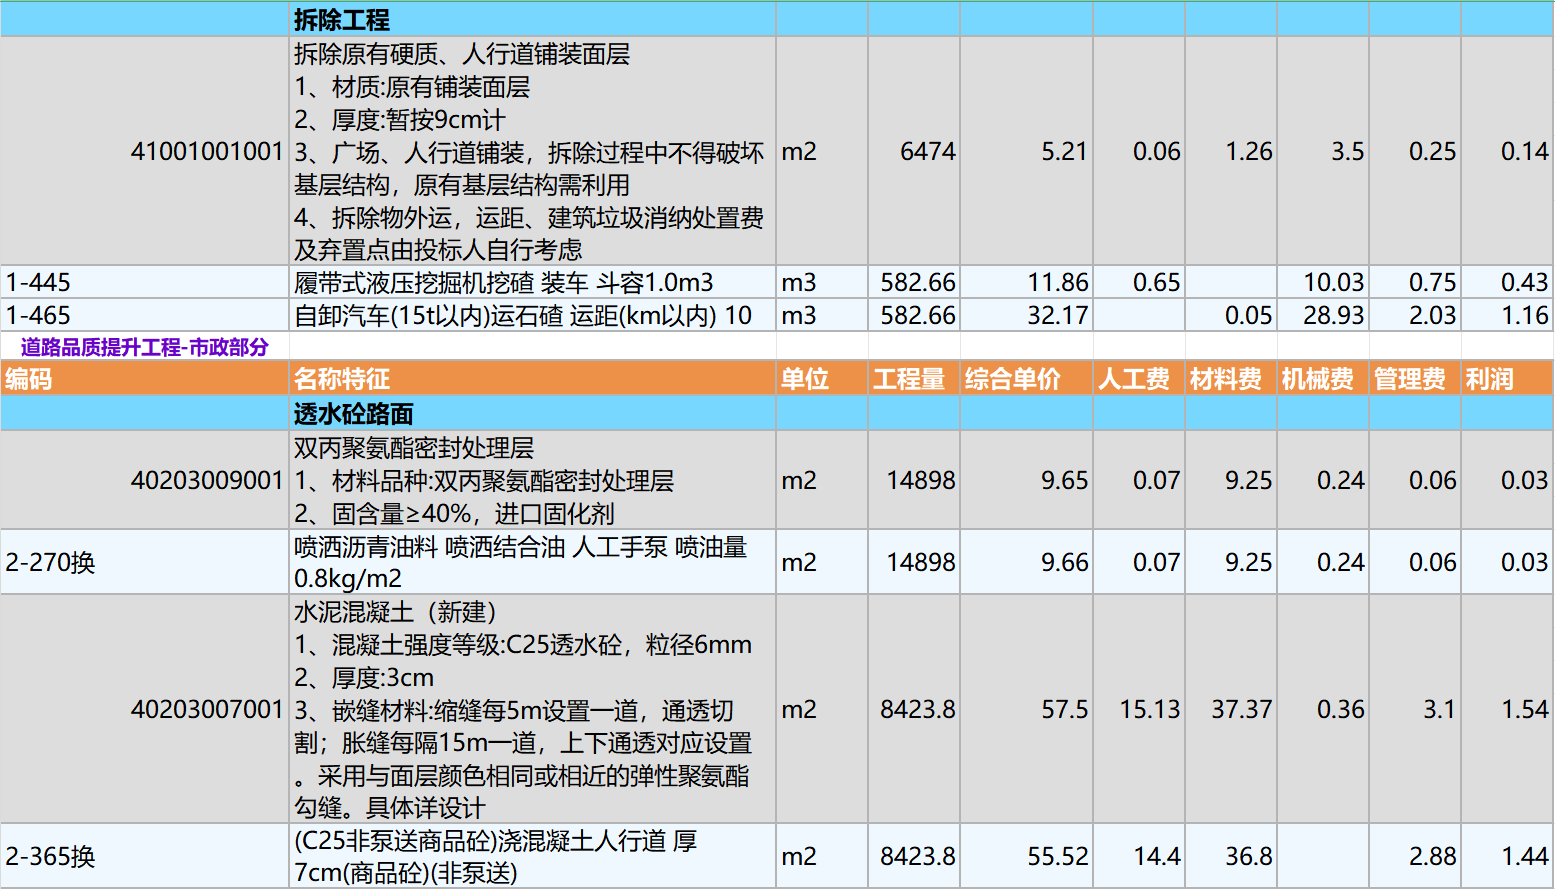Click code cell 1-465
This screenshot has width=1555, height=889.
point(145,315)
